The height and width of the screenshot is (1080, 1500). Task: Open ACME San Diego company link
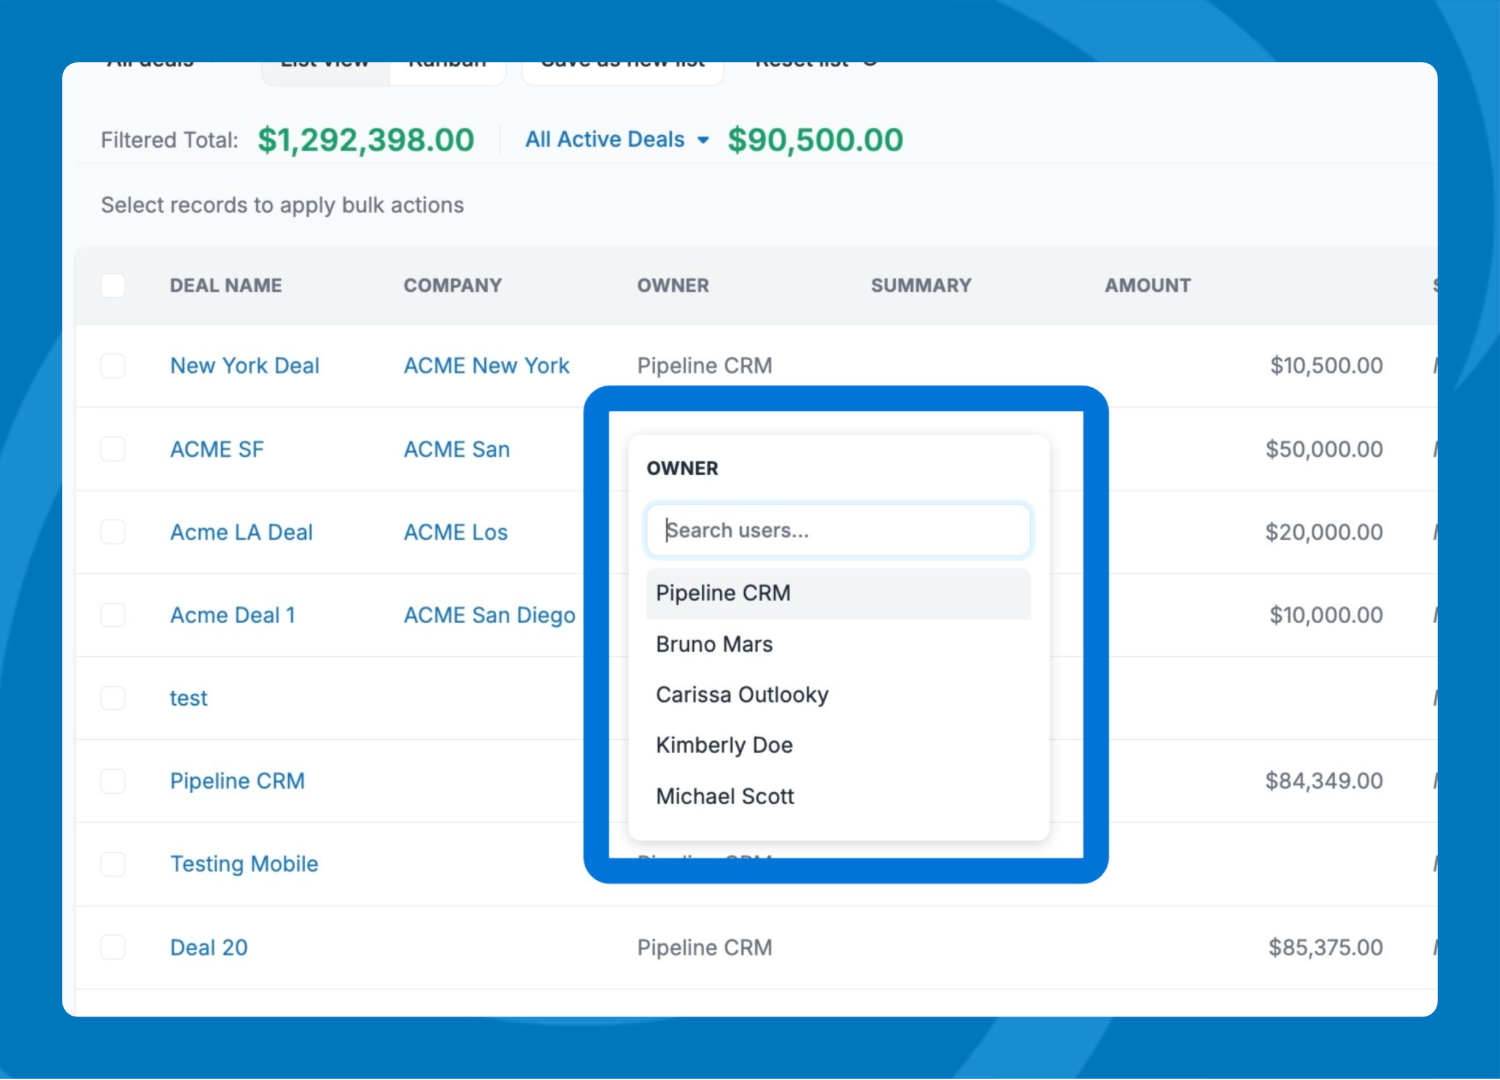pyautogui.click(x=490, y=615)
